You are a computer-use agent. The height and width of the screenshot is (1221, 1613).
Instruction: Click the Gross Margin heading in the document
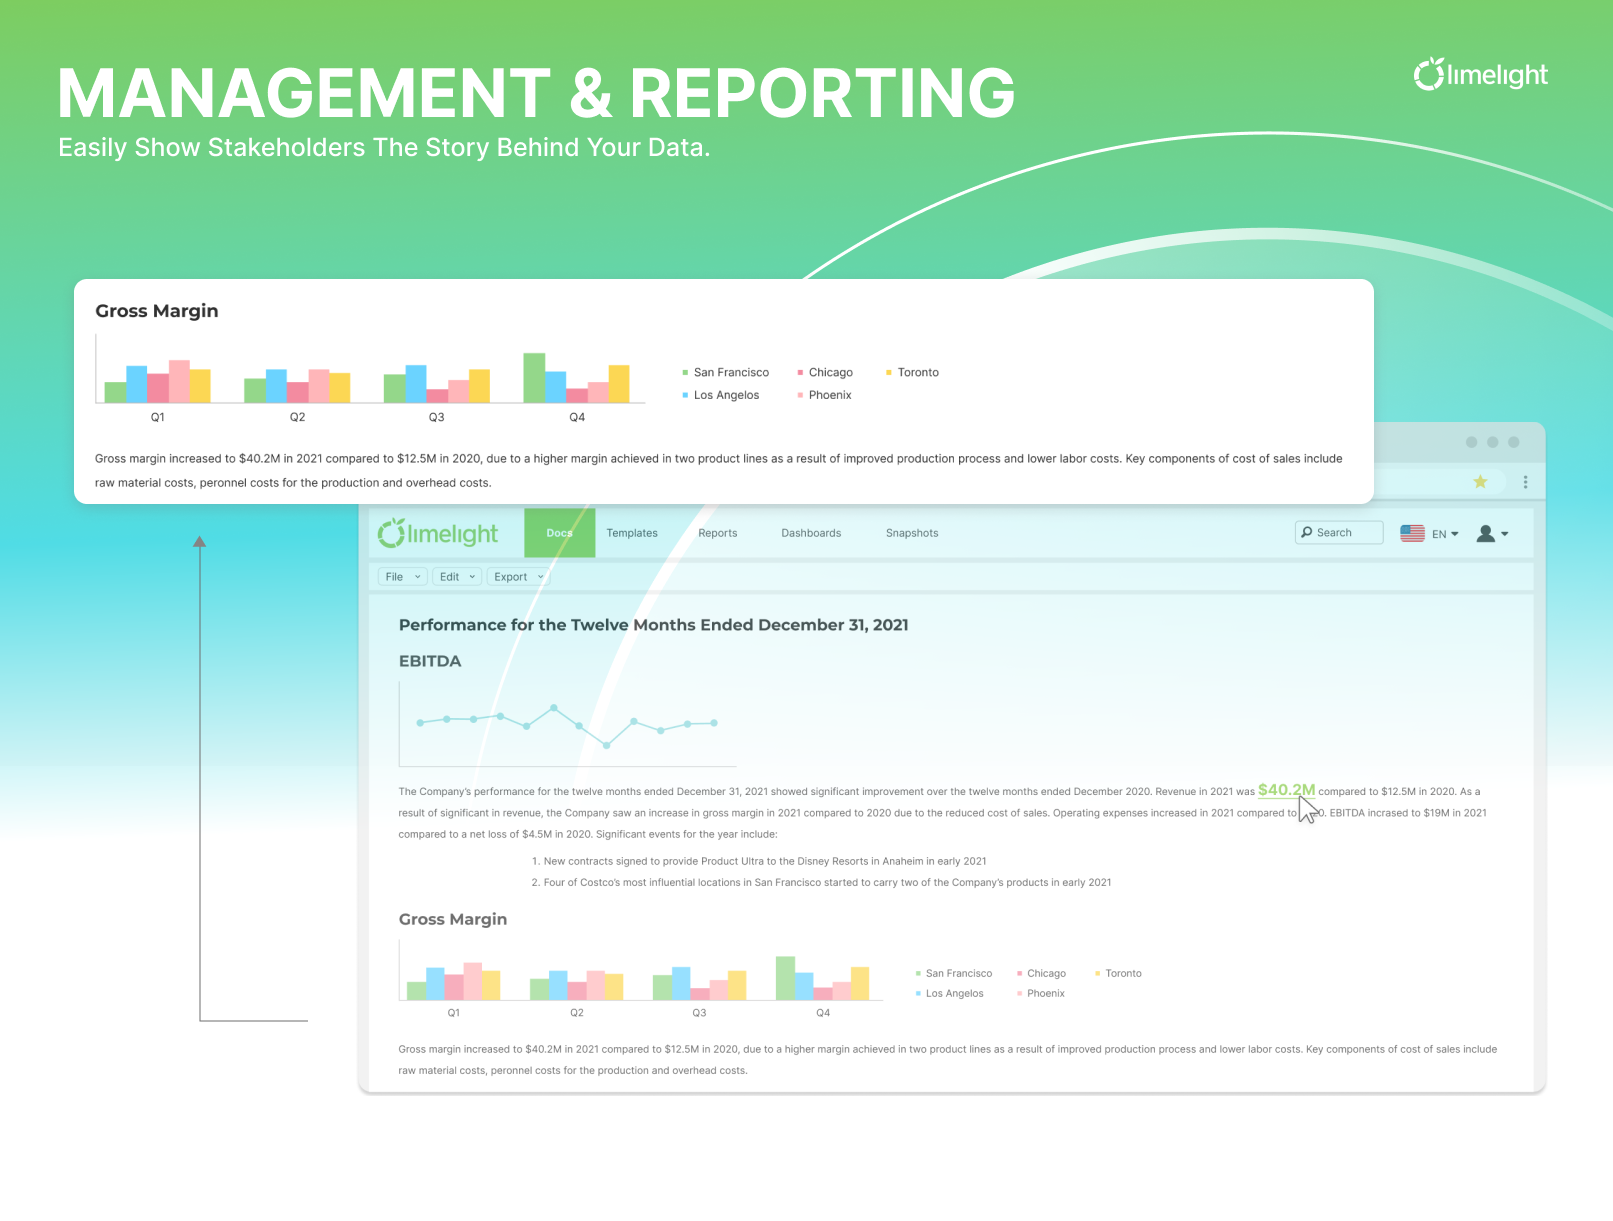click(x=453, y=919)
